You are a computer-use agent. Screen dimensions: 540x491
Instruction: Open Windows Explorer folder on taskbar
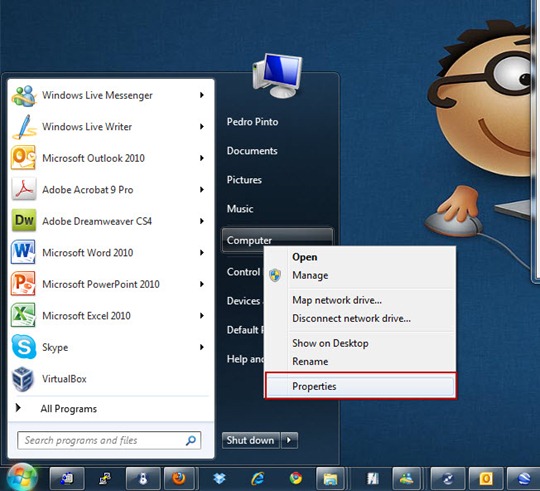(x=330, y=479)
